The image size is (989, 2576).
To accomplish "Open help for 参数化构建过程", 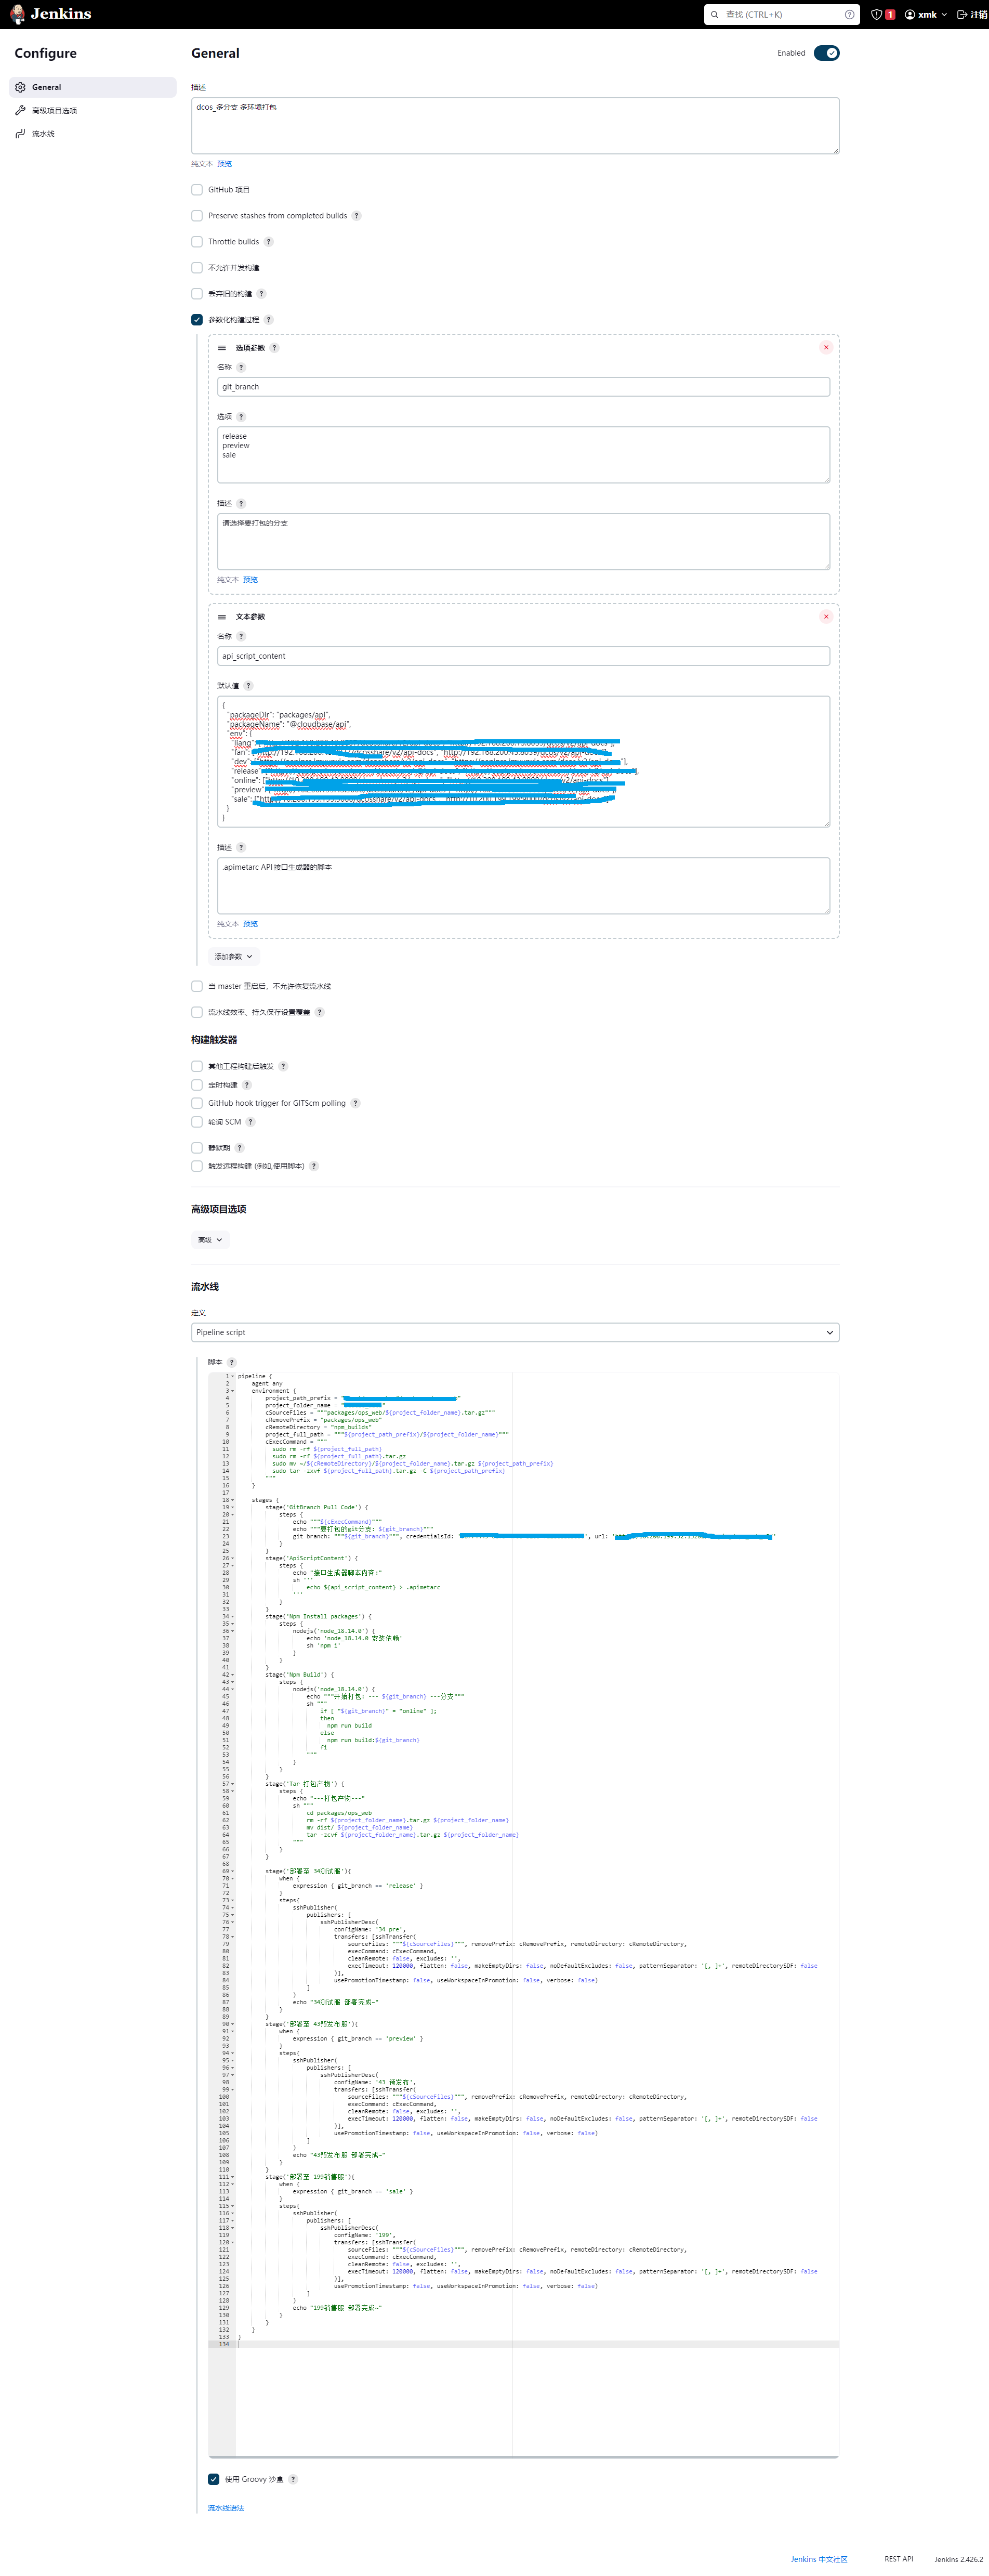I will (269, 320).
